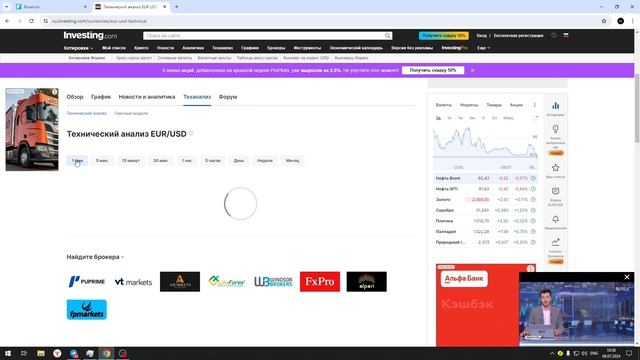Screen dimensions: 640x360
Task: Expand the Котировки menu
Action: (78, 48)
